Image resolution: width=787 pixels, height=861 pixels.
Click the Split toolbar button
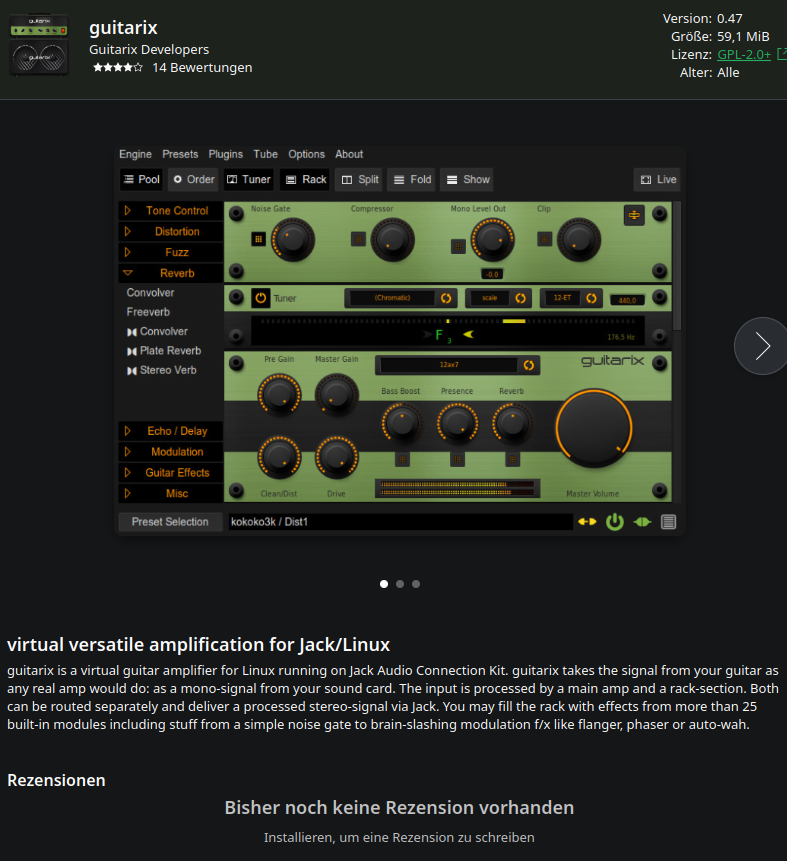click(360, 180)
